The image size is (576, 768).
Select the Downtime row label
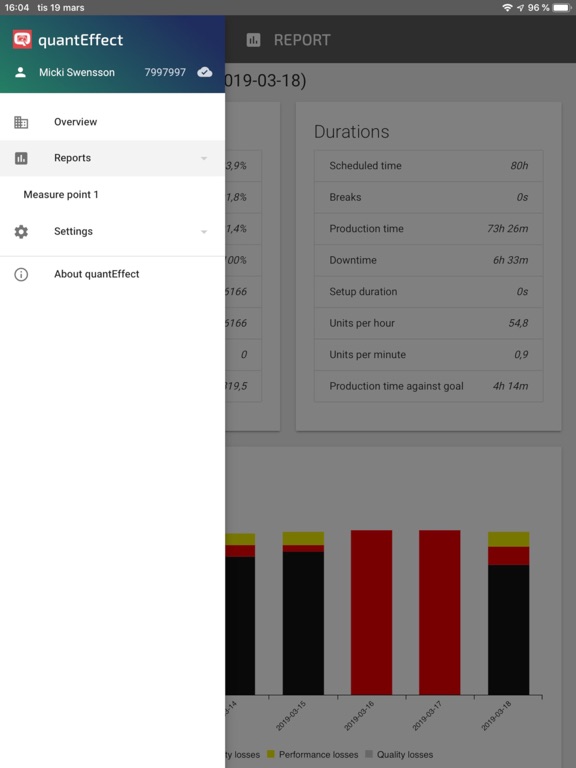tap(353, 260)
